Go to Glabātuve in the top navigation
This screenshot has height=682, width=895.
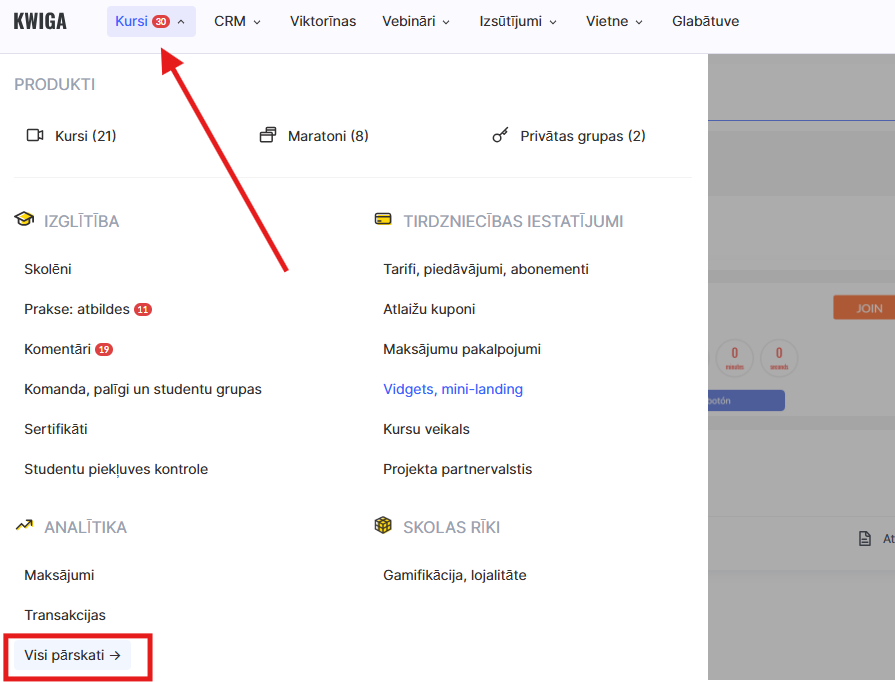705,21
